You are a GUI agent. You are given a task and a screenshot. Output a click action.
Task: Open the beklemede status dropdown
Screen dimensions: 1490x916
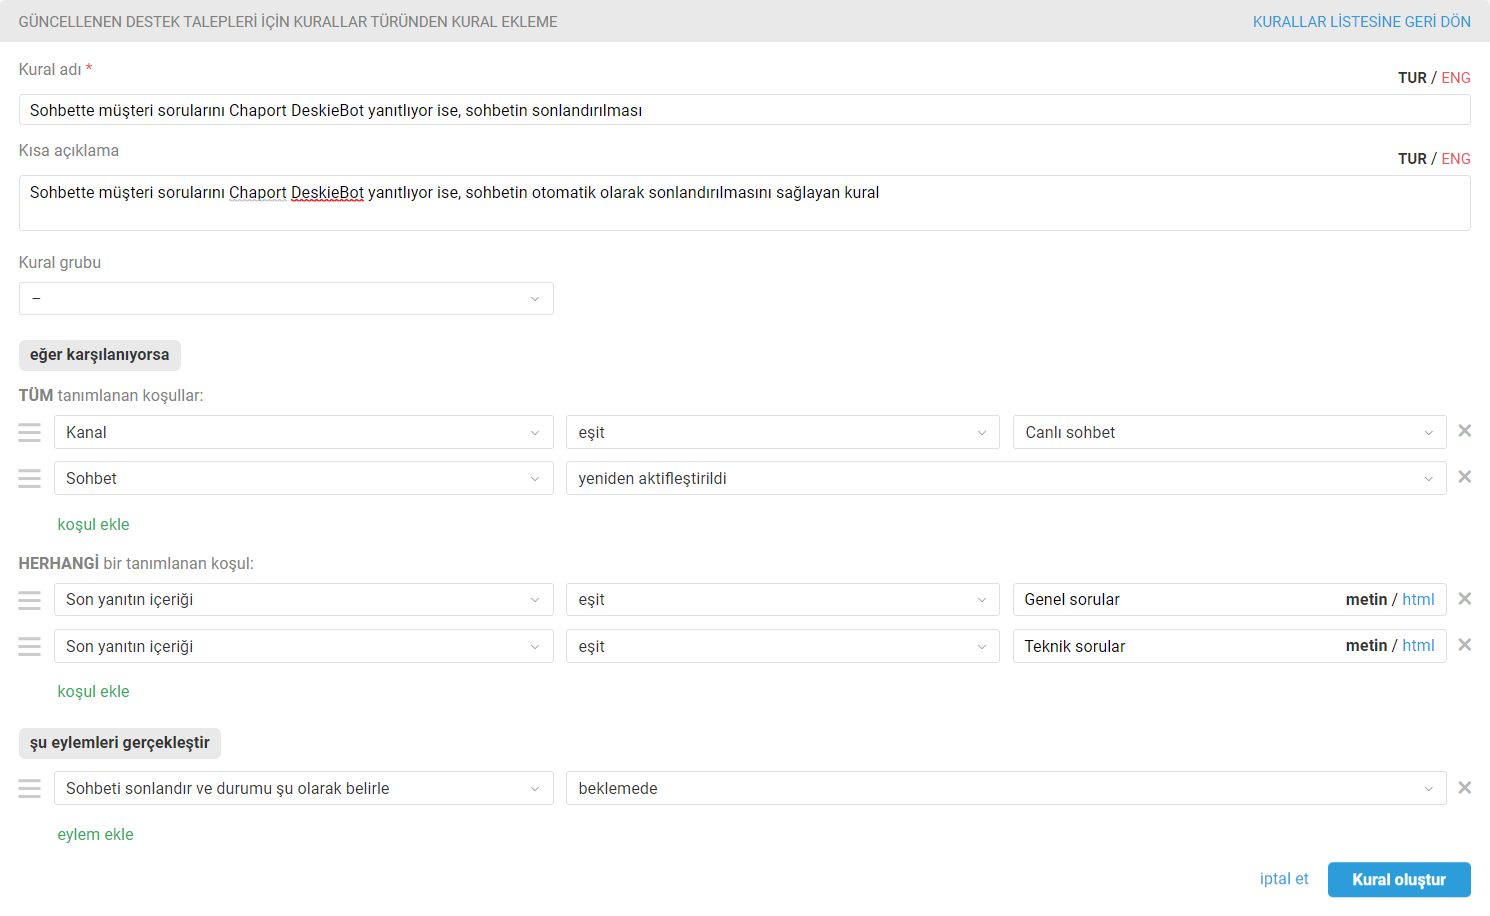pyautogui.click(x=1005, y=789)
